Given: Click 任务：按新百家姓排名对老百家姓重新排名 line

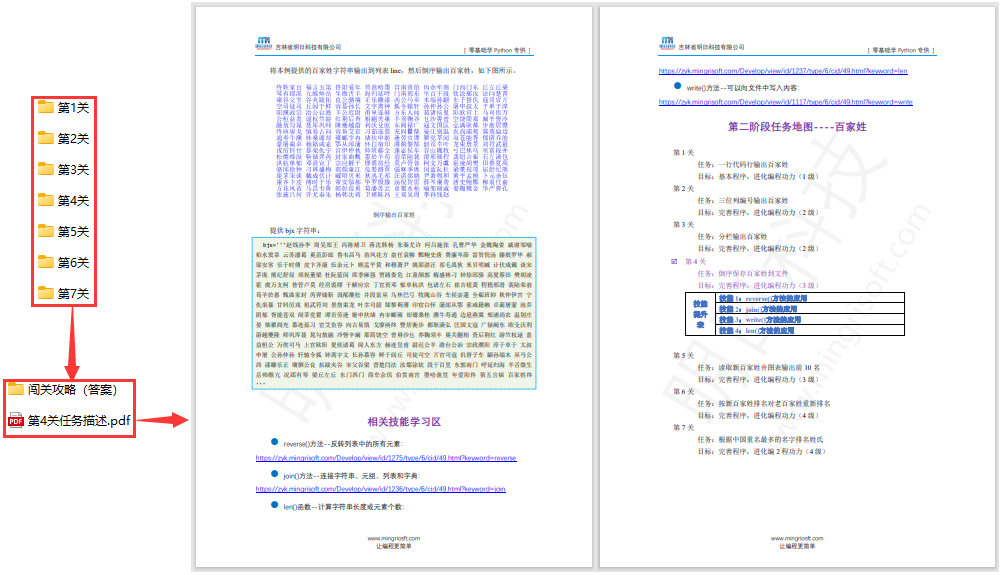Looking at the screenshot, I should (764, 404).
